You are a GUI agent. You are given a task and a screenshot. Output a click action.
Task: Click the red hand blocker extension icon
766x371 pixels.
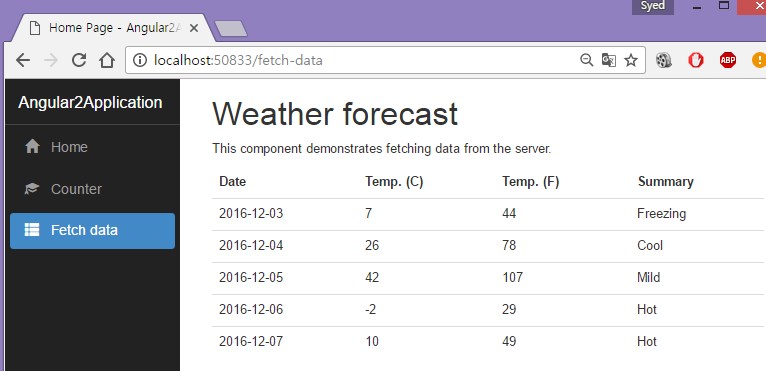(696, 60)
